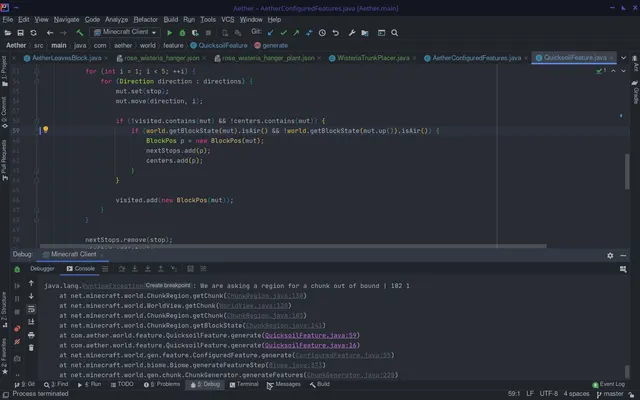Click the Git show history clock icon

click(x=322, y=33)
